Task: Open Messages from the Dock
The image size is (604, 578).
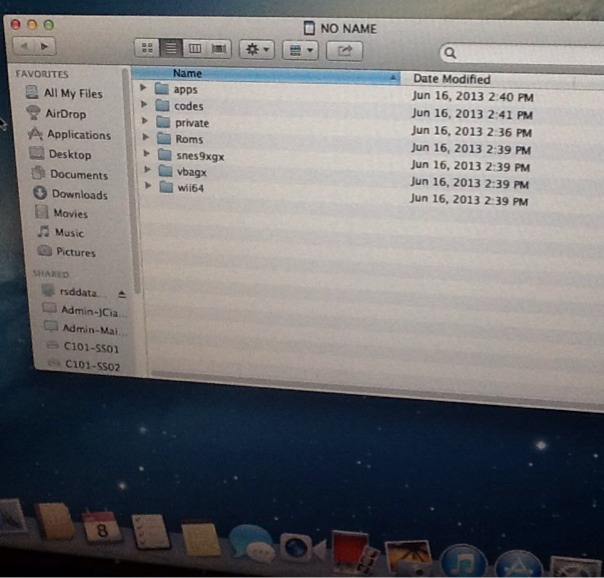Action: [249, 543]
